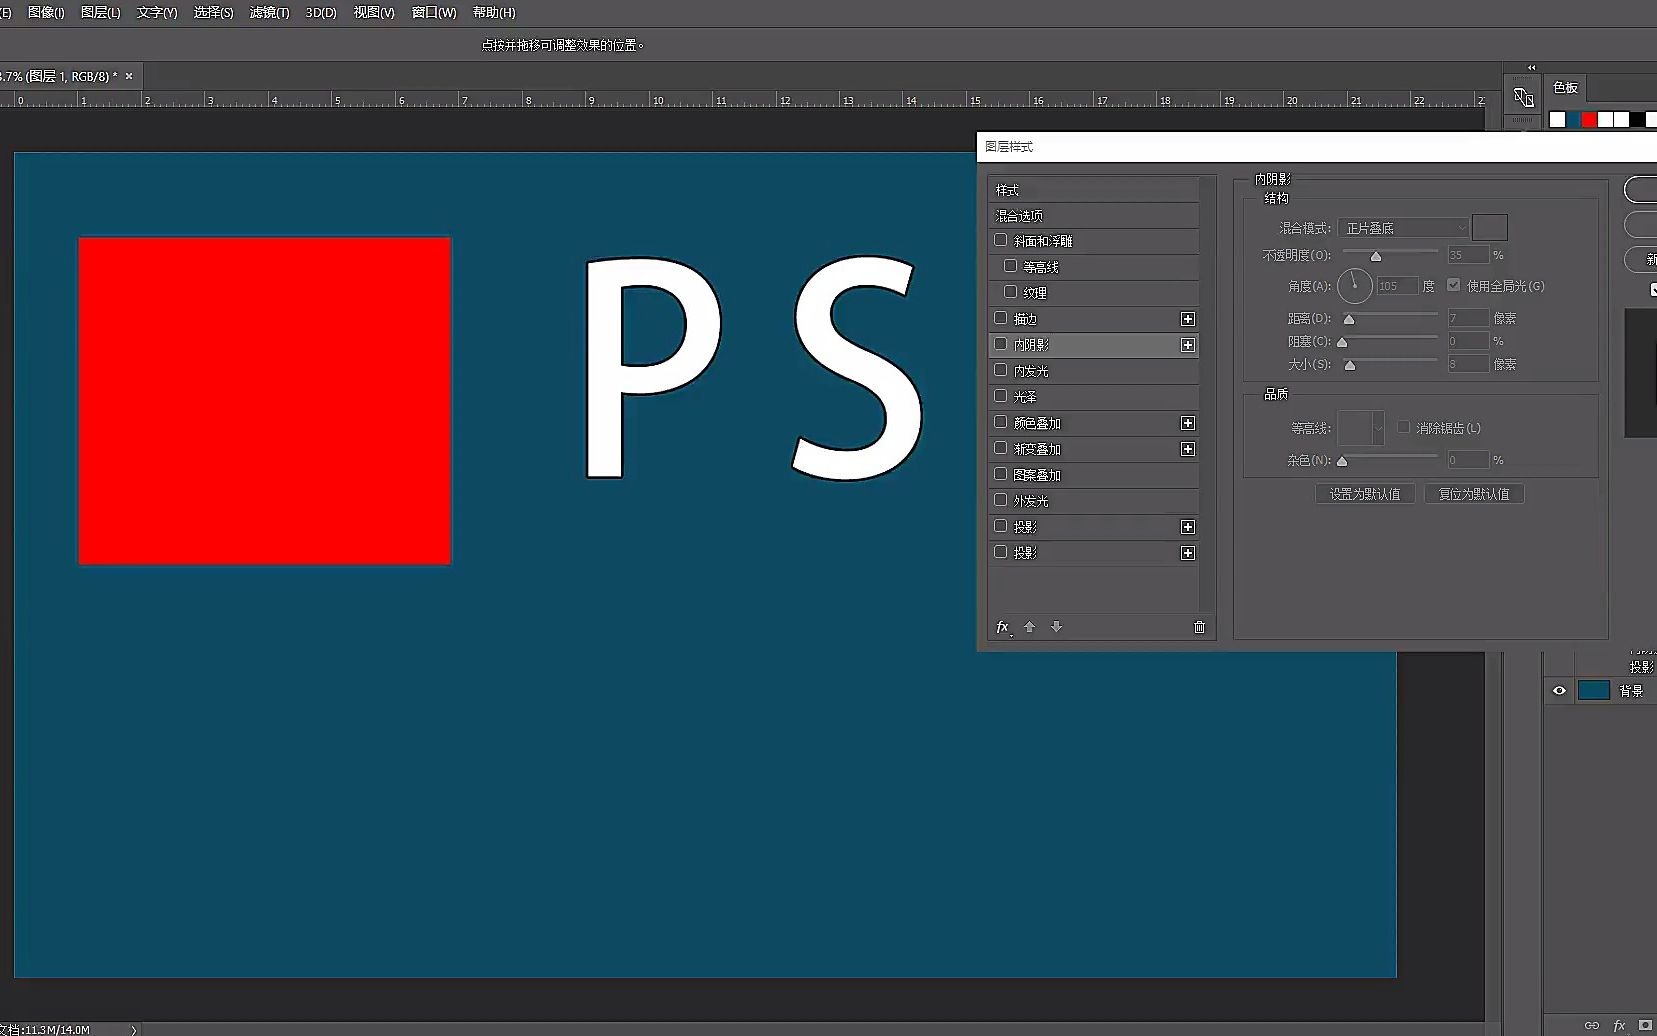Enable the 内发光 checkbox
The height and width of the screenshot is (1036, 1657).
1001,370
